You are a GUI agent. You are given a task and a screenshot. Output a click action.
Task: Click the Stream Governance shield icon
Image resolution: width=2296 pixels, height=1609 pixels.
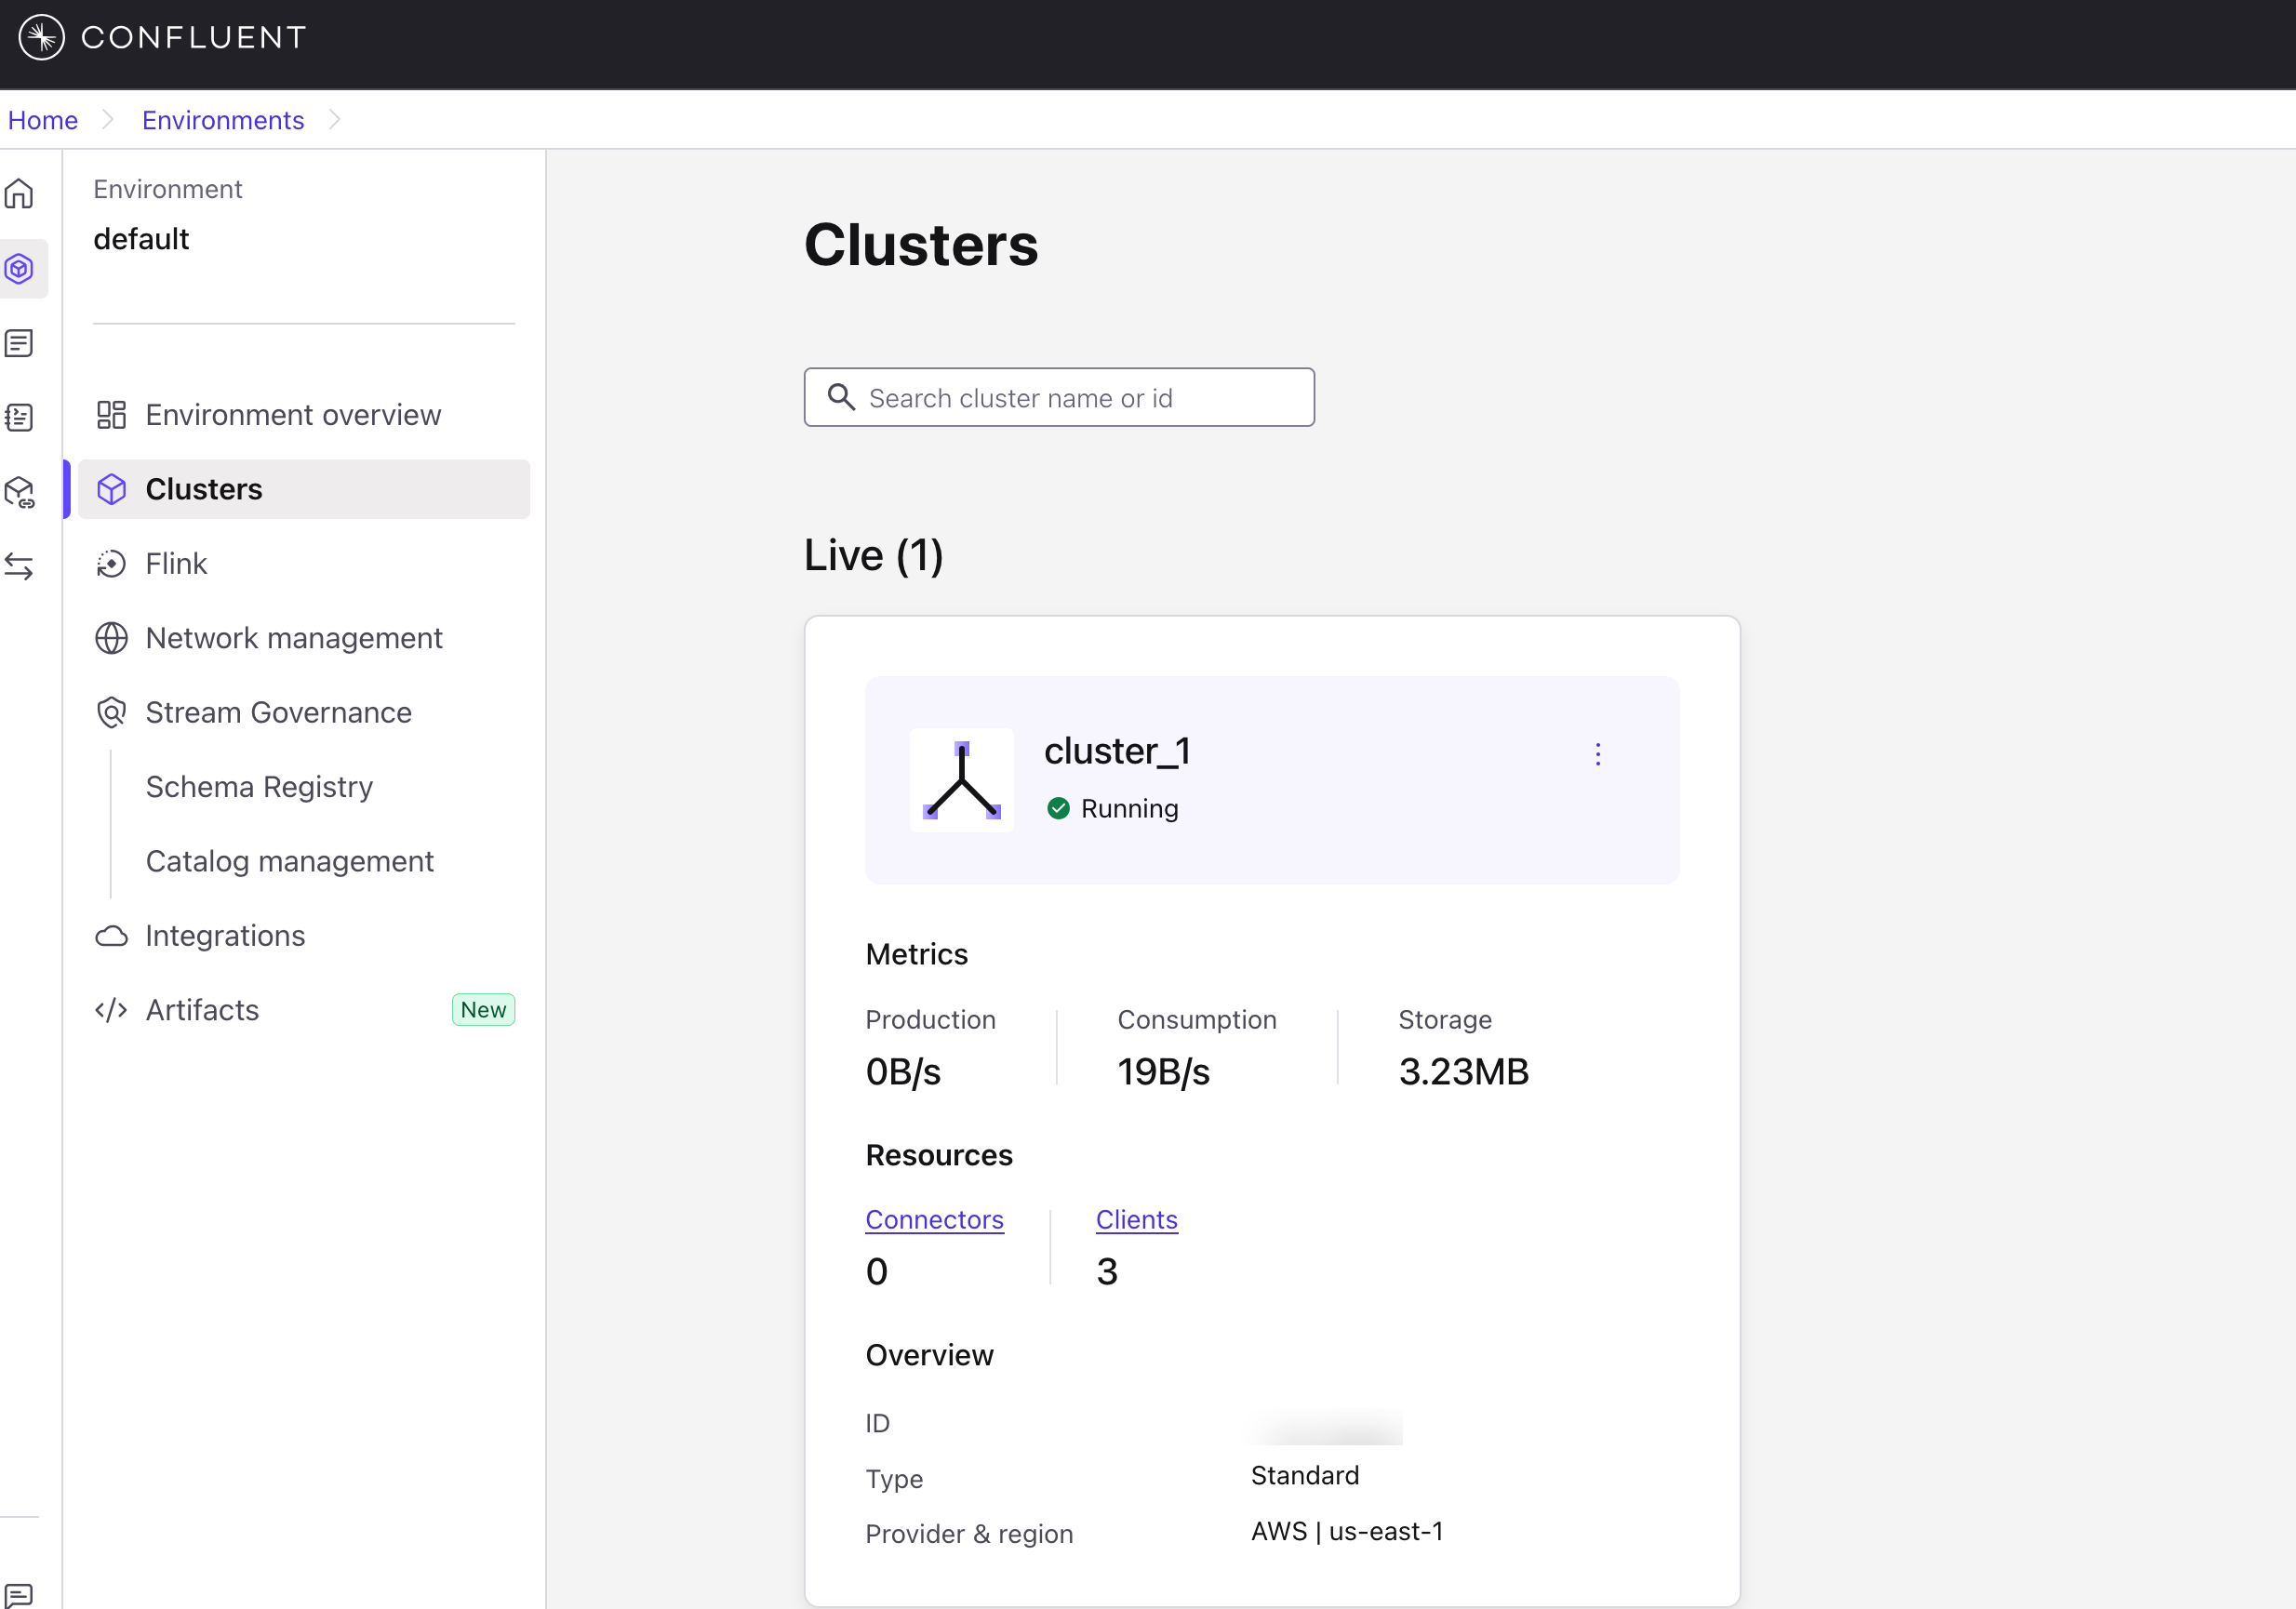[x=112, y=712]
